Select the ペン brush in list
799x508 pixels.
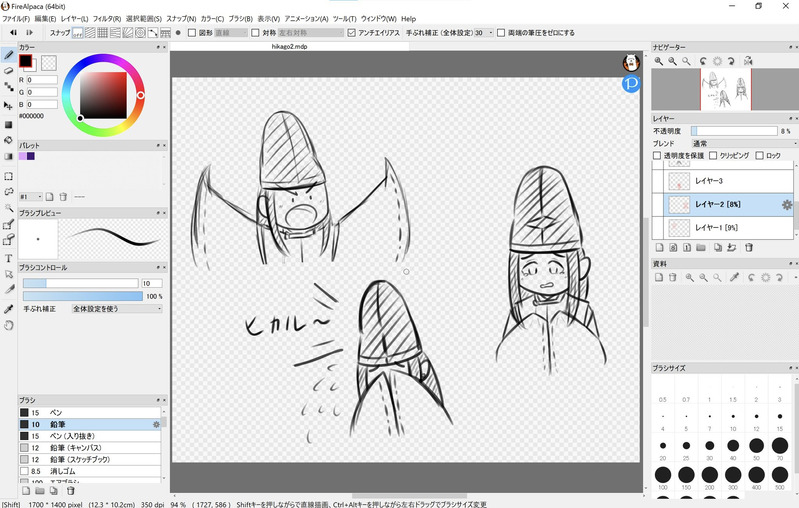coord(90,413)
